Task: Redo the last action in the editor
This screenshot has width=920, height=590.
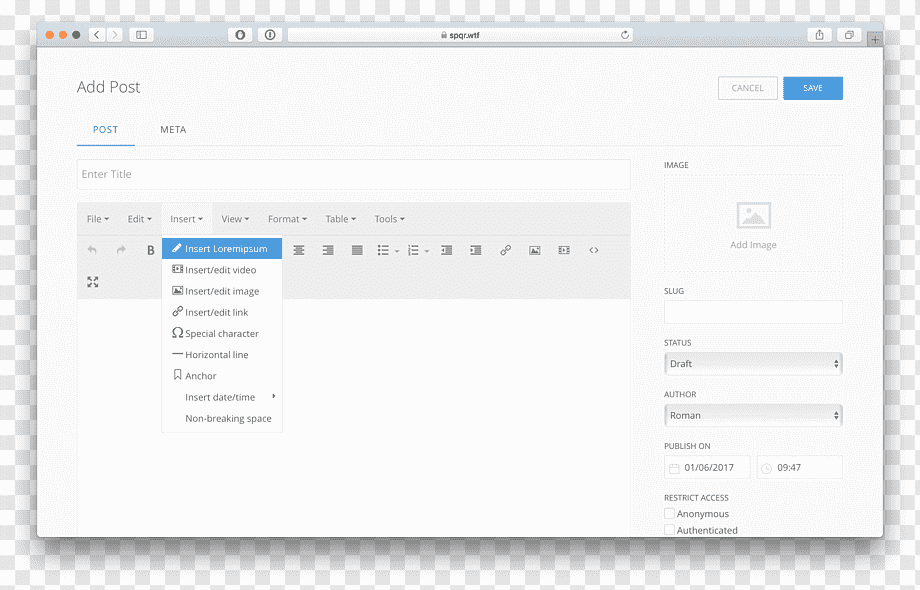Action: click(x=121, y=250)
